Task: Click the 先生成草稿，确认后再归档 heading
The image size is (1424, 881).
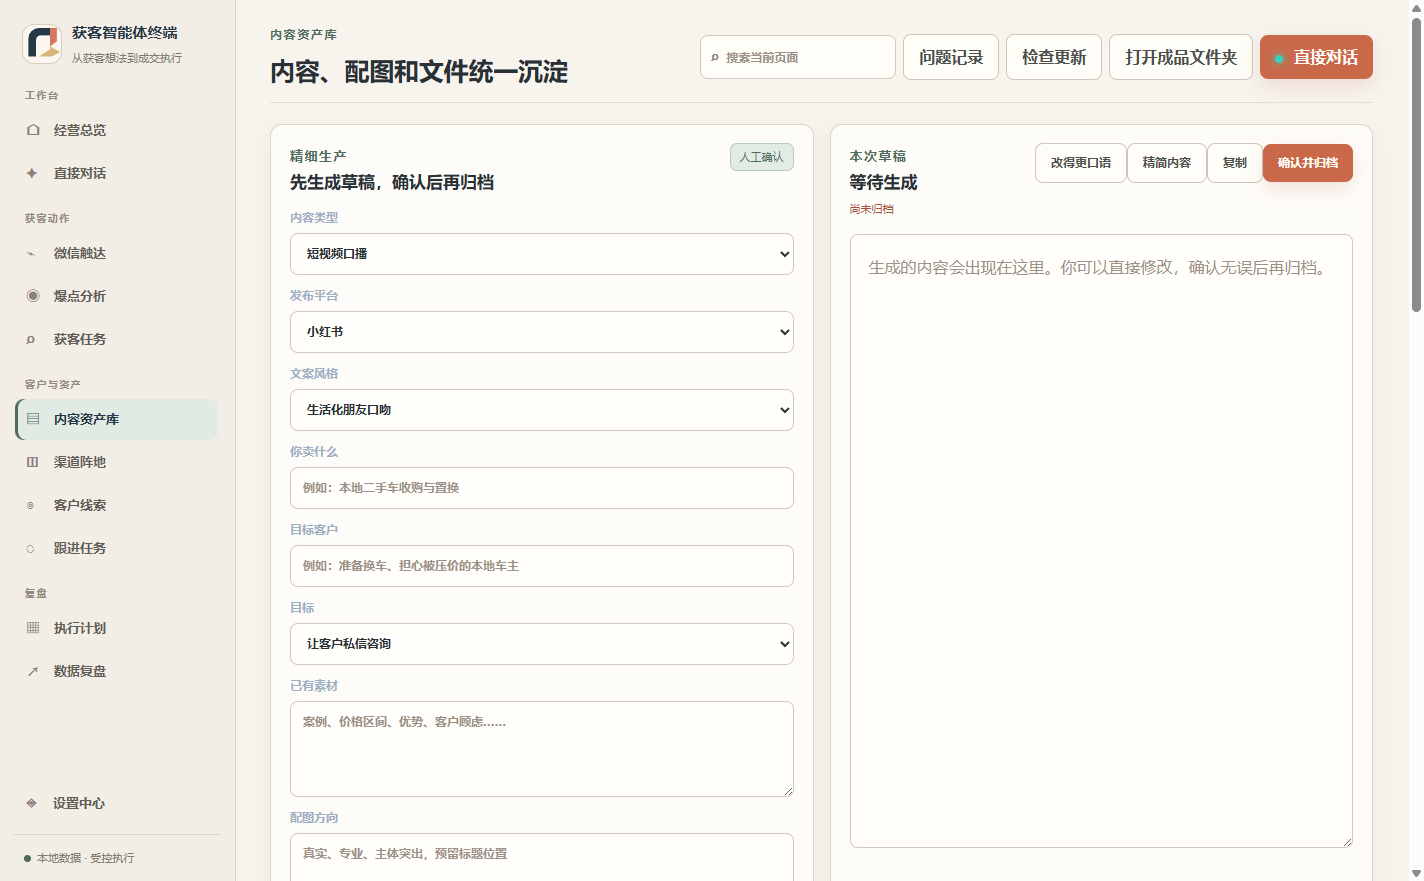Action: click(x=392, y=182)
